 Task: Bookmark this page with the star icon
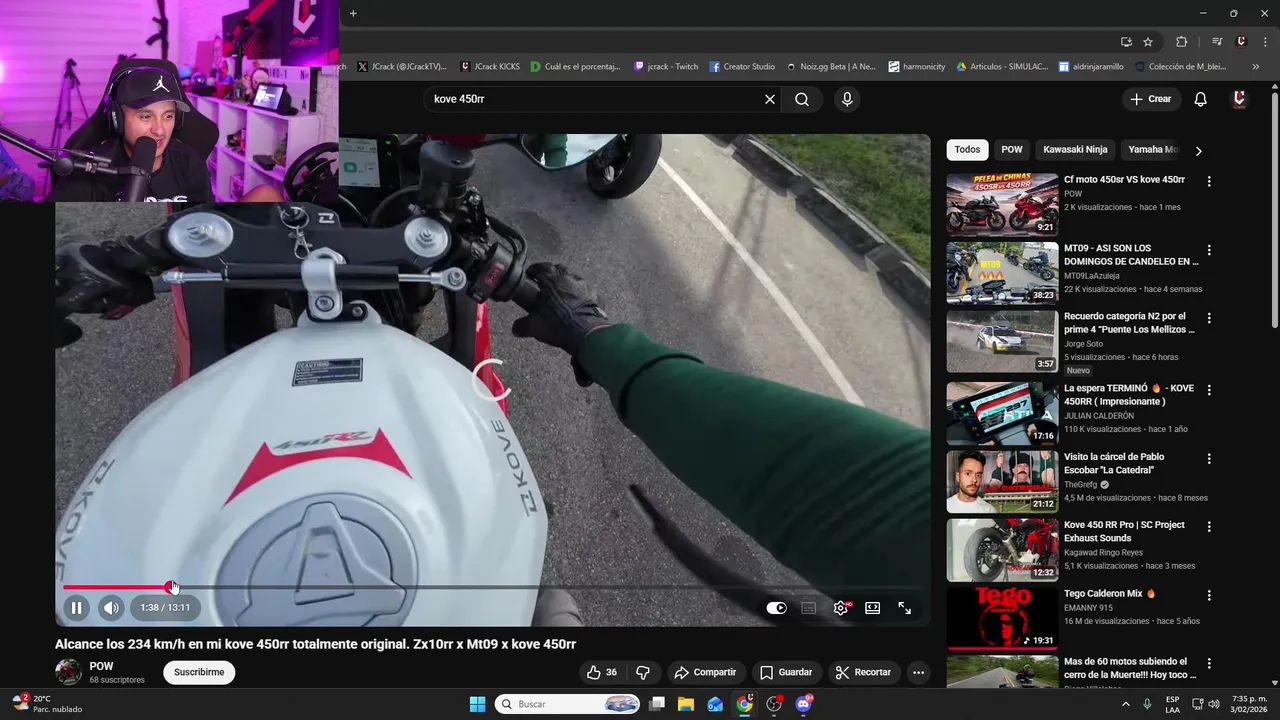pyautogui.click(x=1148, y=42)
